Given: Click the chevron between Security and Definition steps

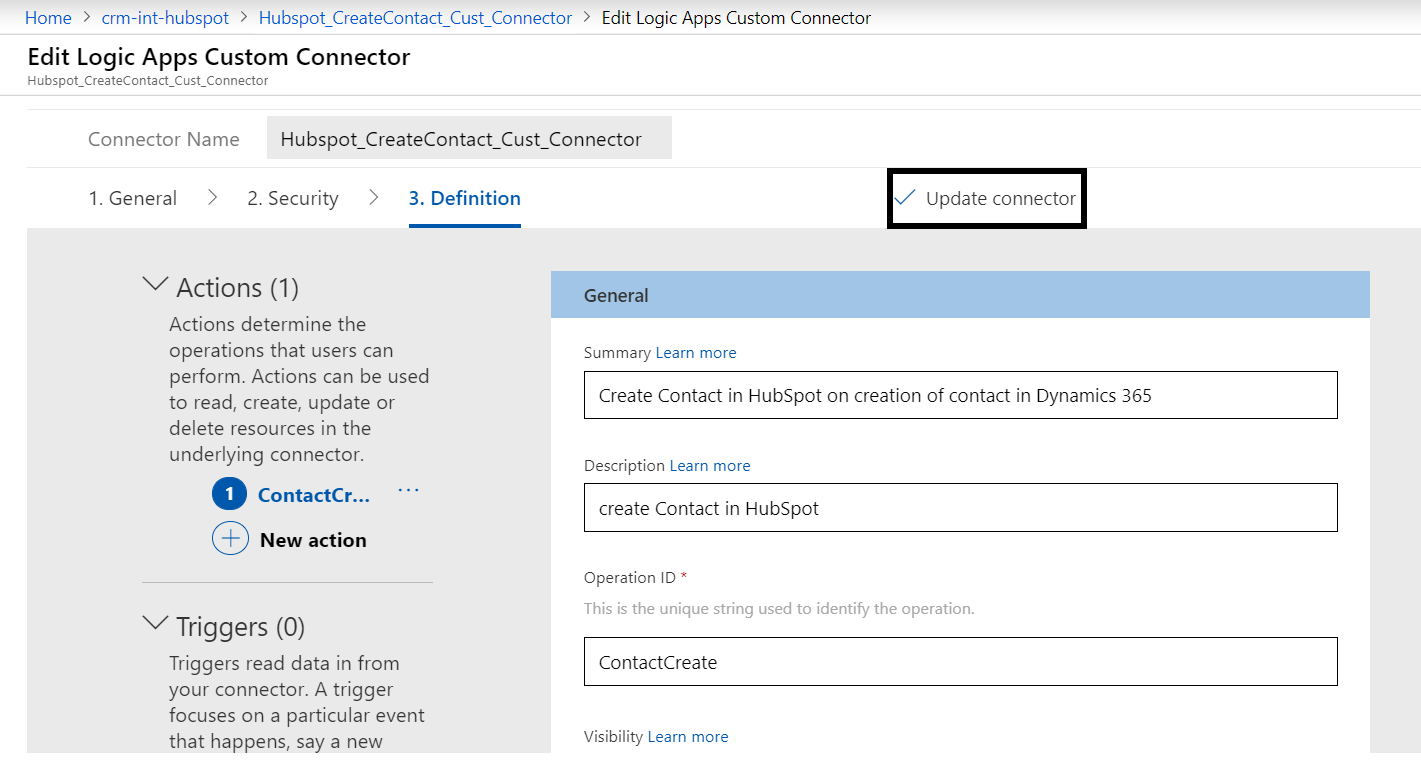Looking at the screenshot, I should [x=373, y=197].
